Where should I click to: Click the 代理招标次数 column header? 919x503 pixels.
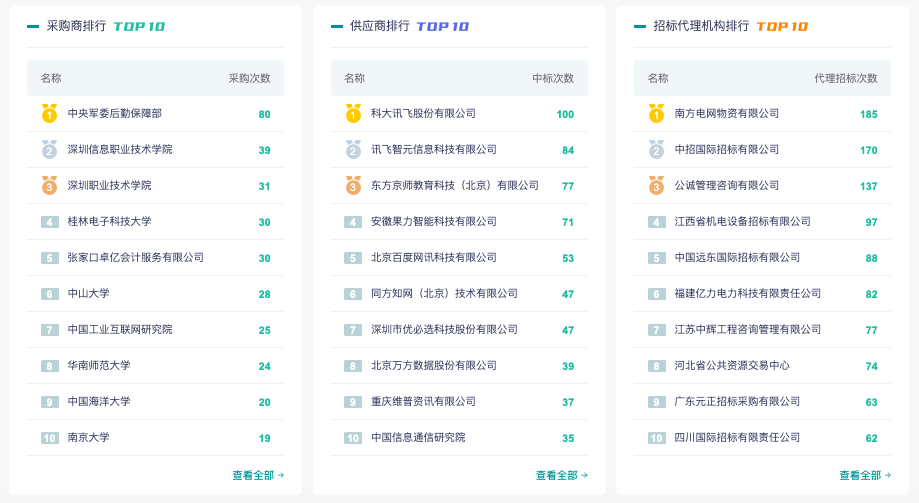(x=846, y=78)
